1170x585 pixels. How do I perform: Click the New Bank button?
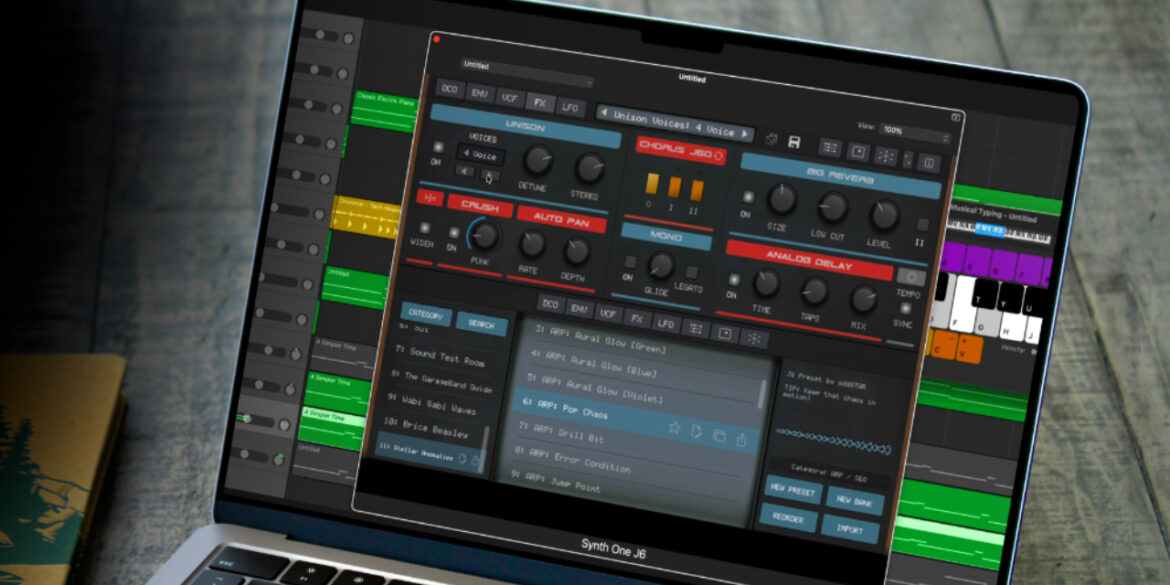click(854, 501)
